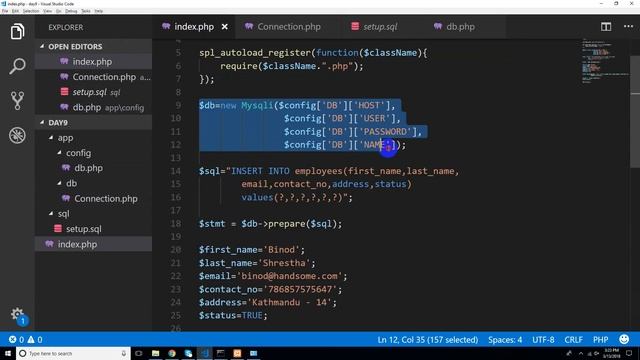
Task: Change indentation via Spaces: 4
Action: coord(505,340)
